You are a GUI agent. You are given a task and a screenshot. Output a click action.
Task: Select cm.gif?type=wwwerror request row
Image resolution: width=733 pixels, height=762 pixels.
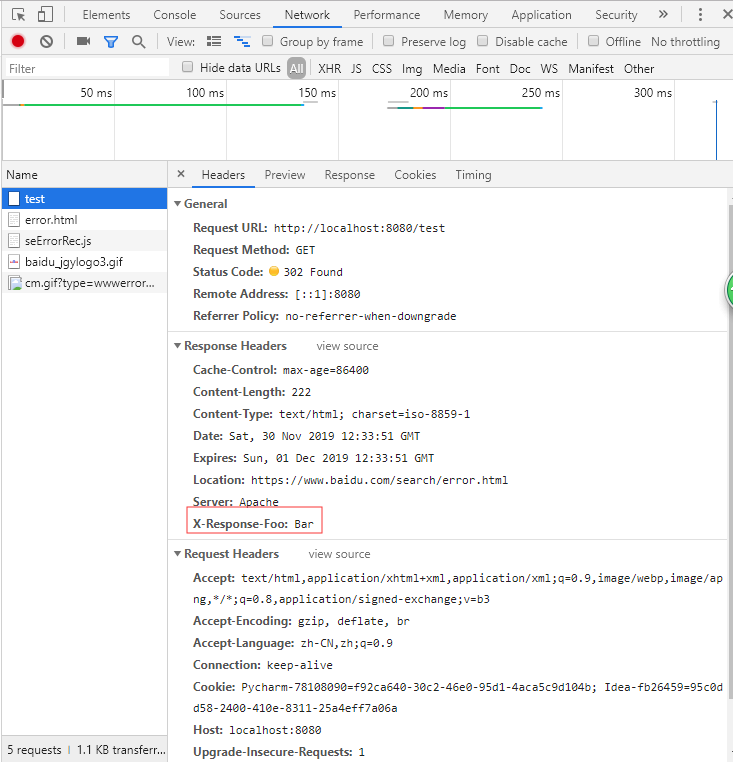(x=85, y=283)
